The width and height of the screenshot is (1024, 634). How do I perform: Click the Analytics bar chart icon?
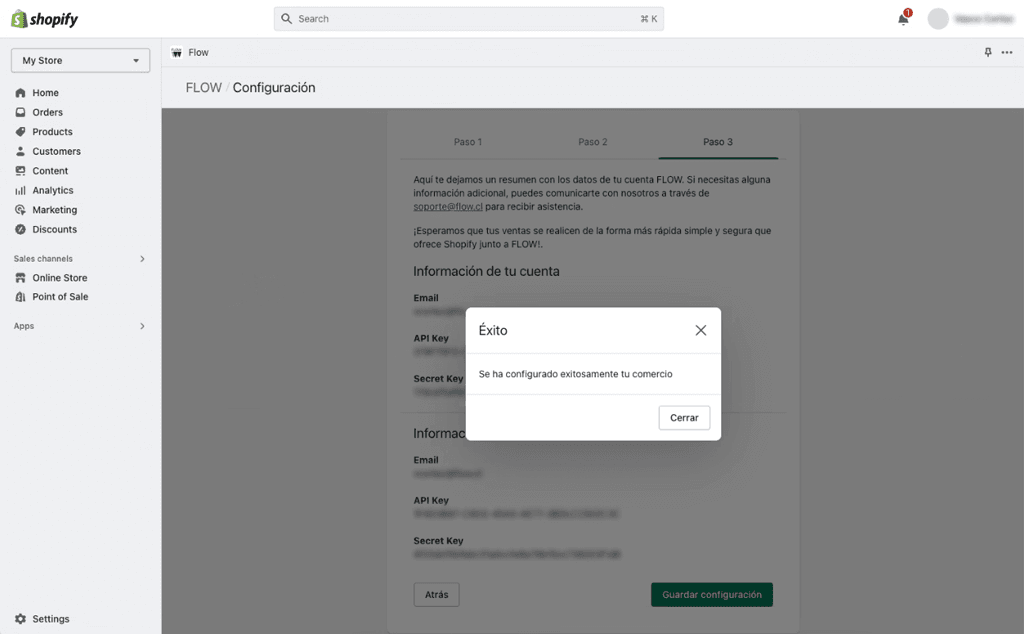click(20, 191)
